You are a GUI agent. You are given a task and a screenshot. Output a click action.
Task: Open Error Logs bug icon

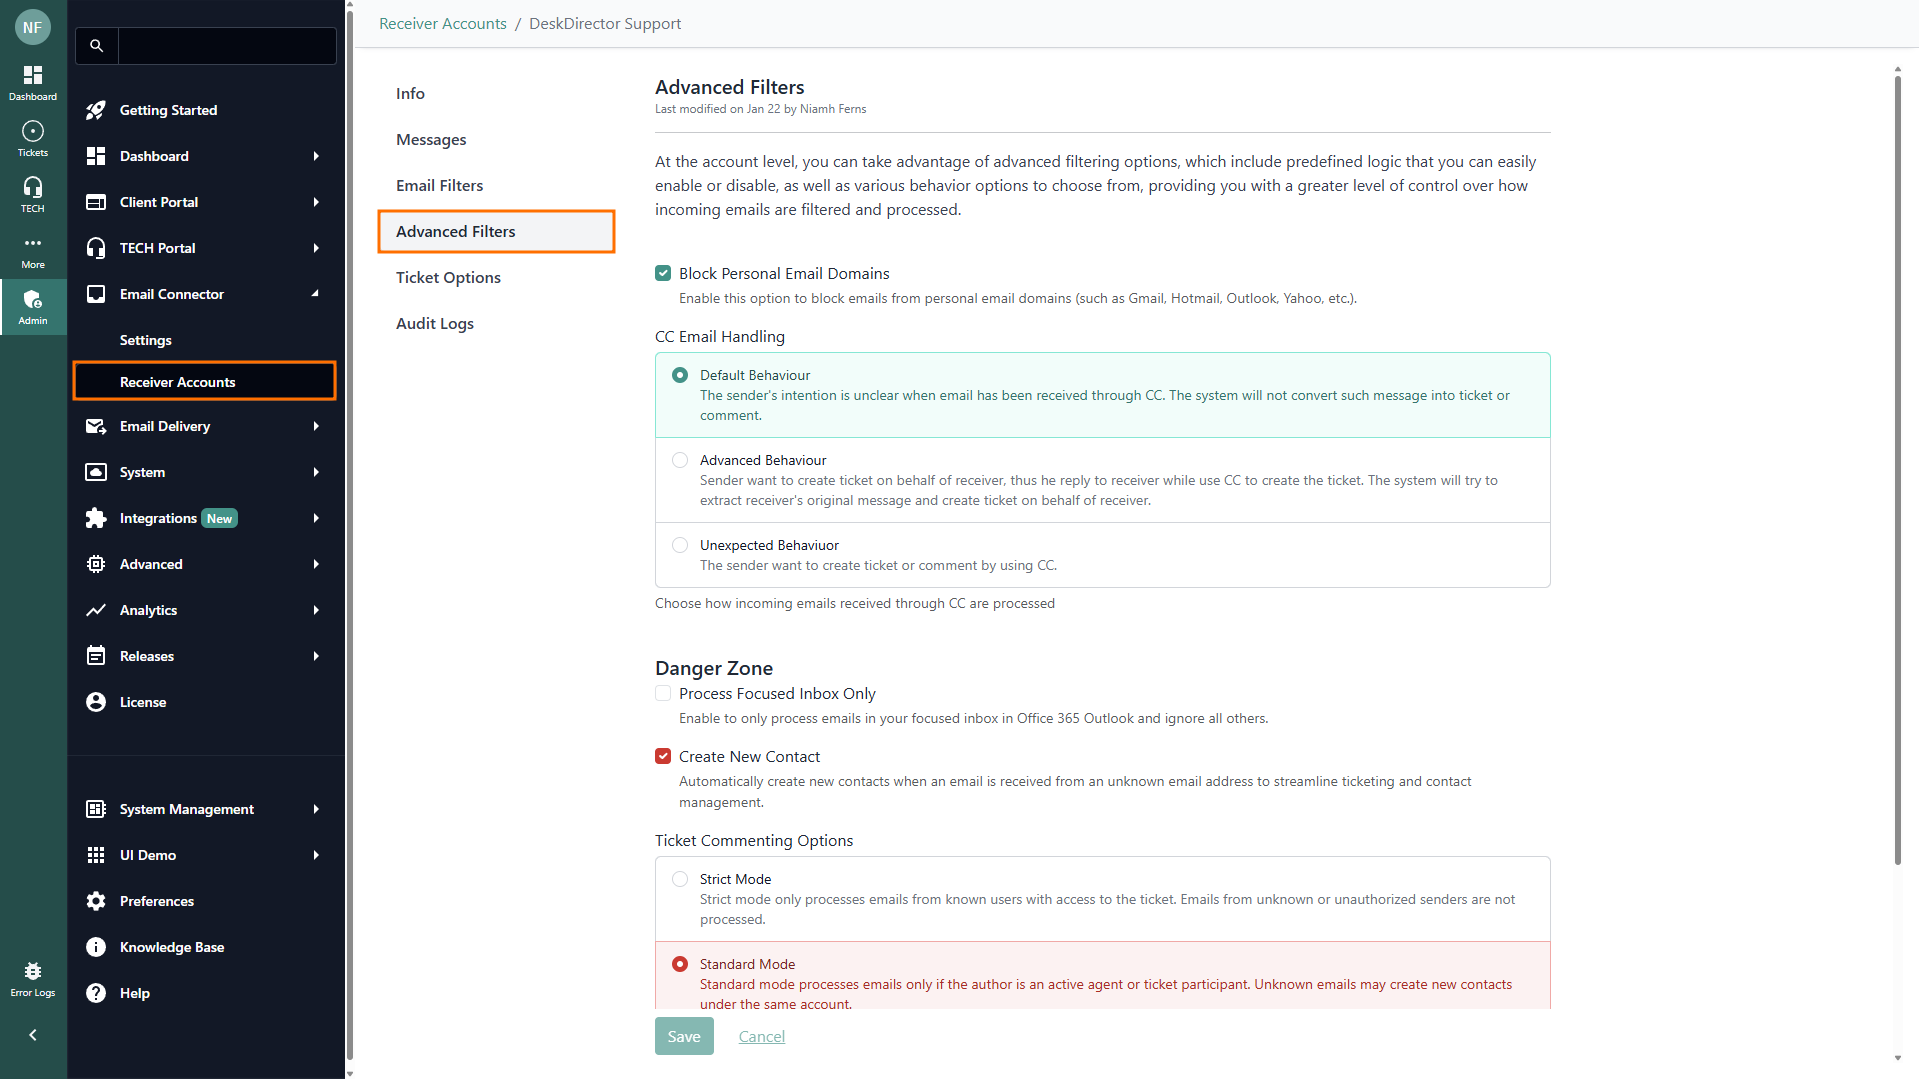coord(33,972)
